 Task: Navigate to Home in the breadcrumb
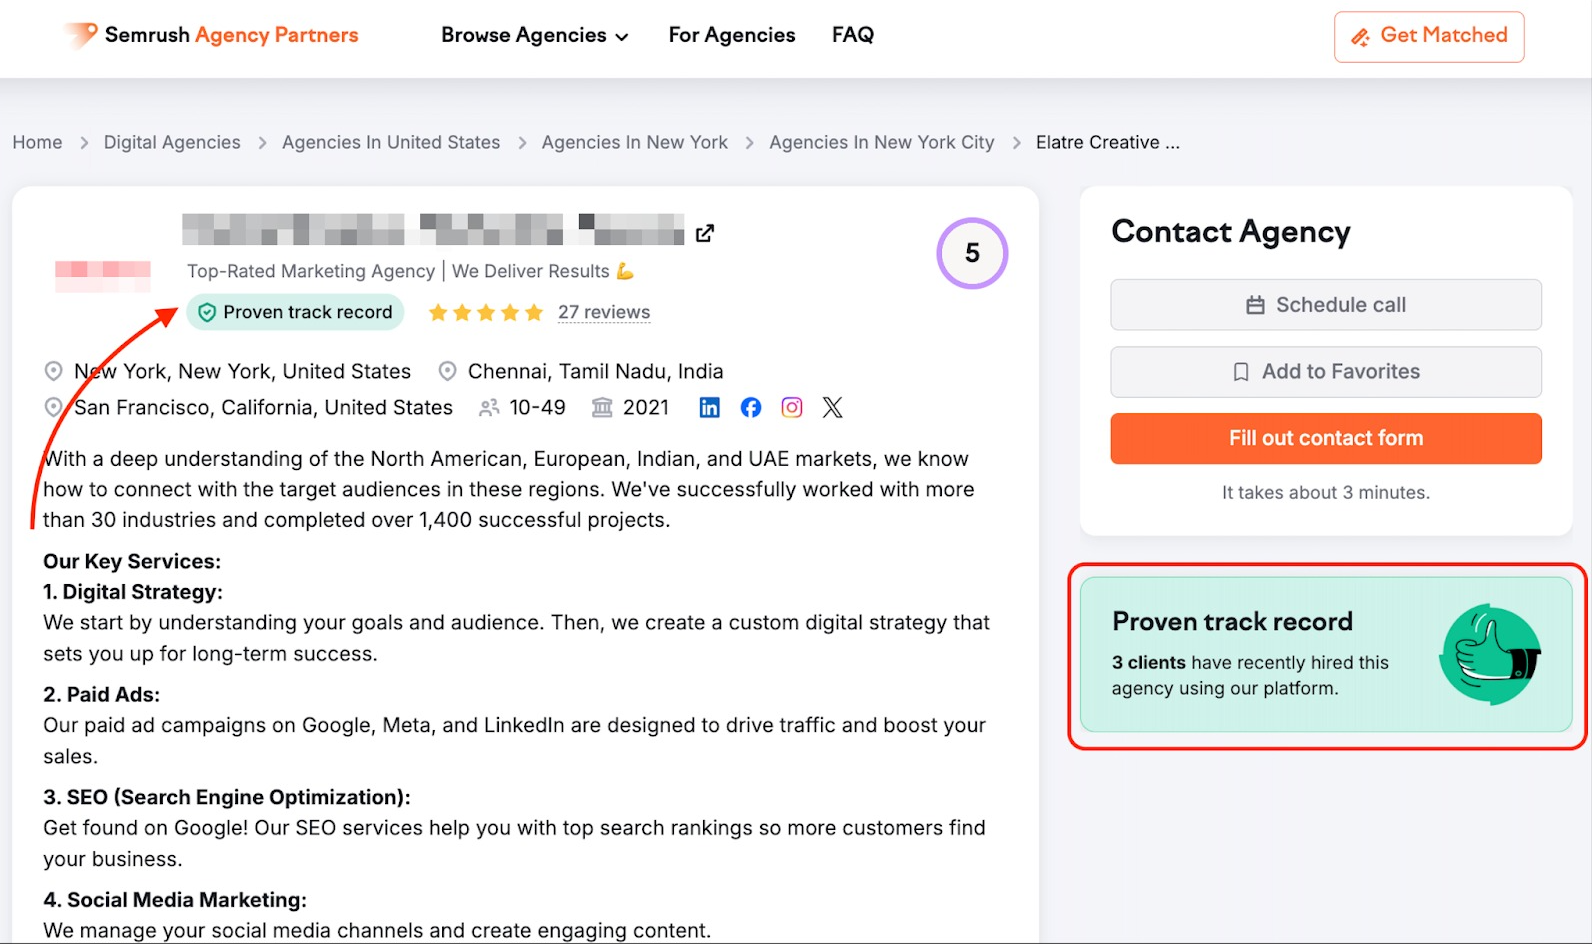tap(37, 142)
